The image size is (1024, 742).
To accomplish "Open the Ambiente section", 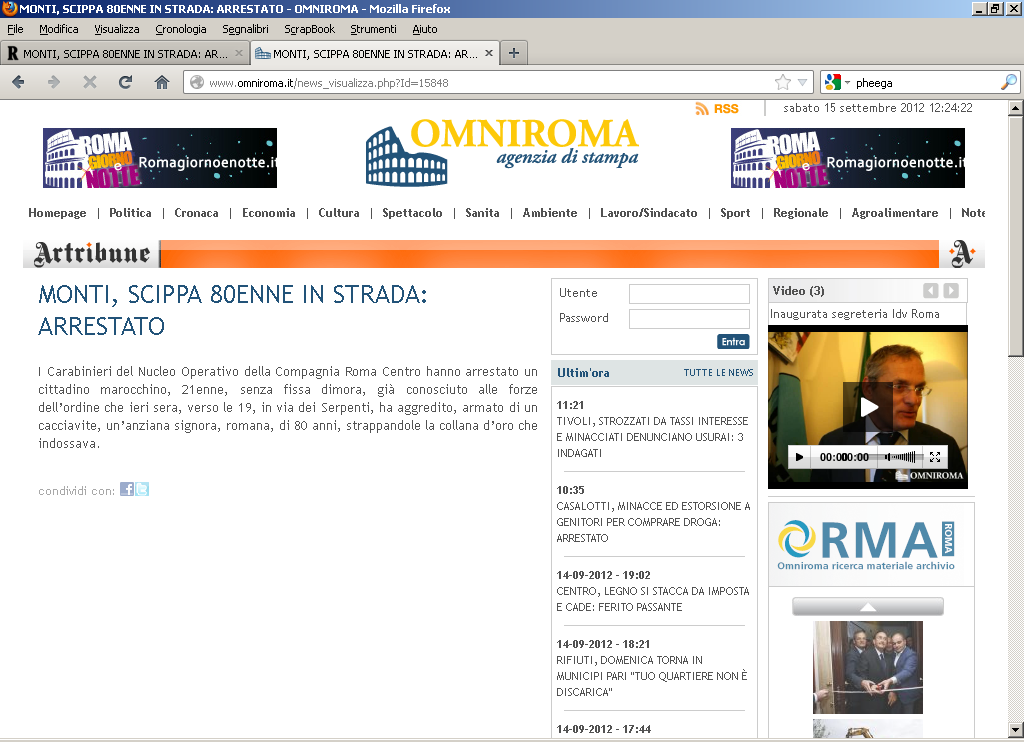I will [550, 213].
